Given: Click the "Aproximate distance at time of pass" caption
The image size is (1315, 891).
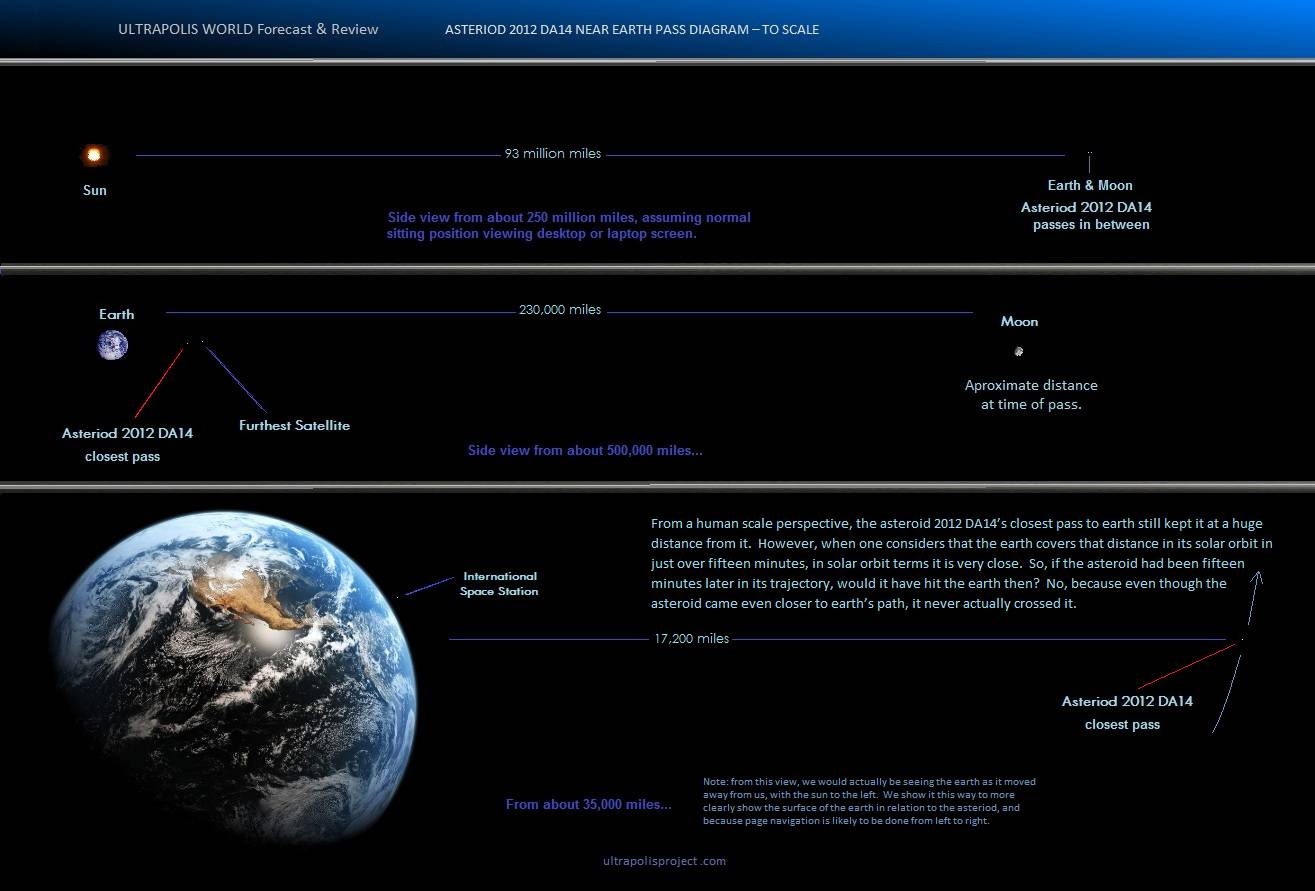Looking at the screenshot, I should (x=1031, y=395).
